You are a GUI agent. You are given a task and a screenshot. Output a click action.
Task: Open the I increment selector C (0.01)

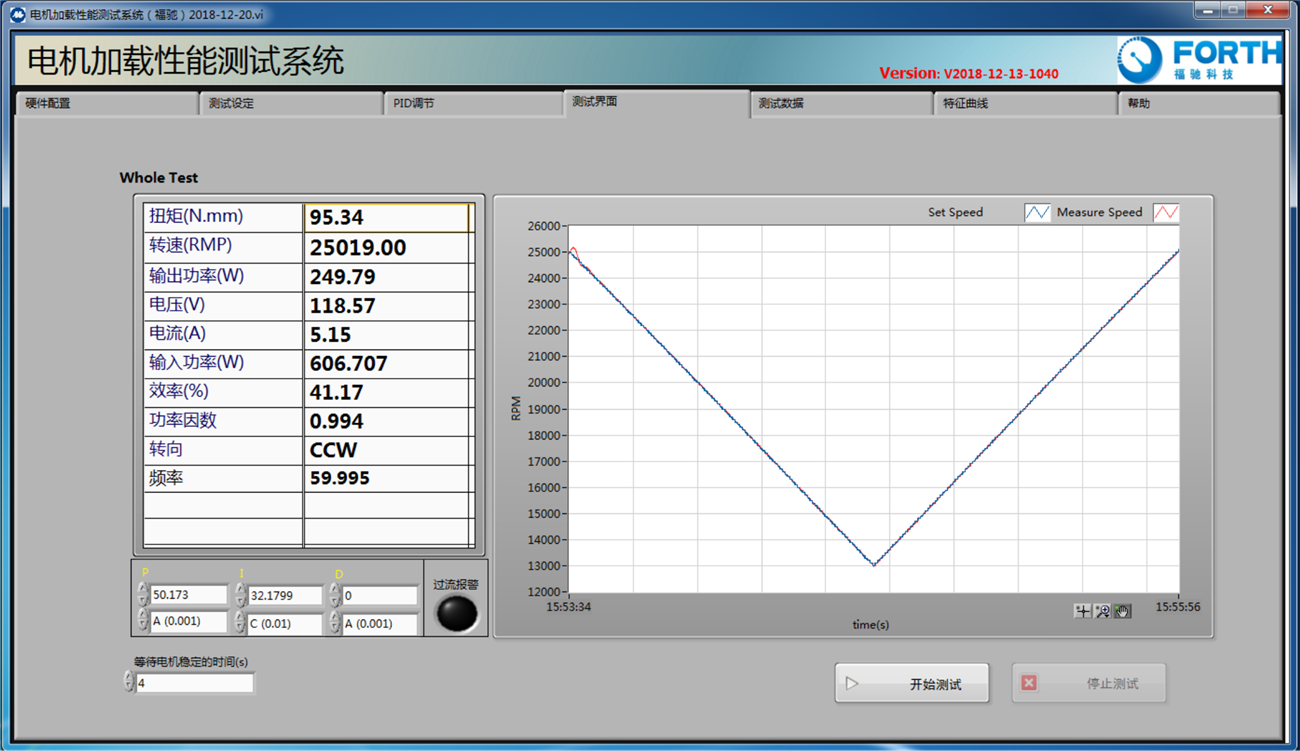click(284, 623)
